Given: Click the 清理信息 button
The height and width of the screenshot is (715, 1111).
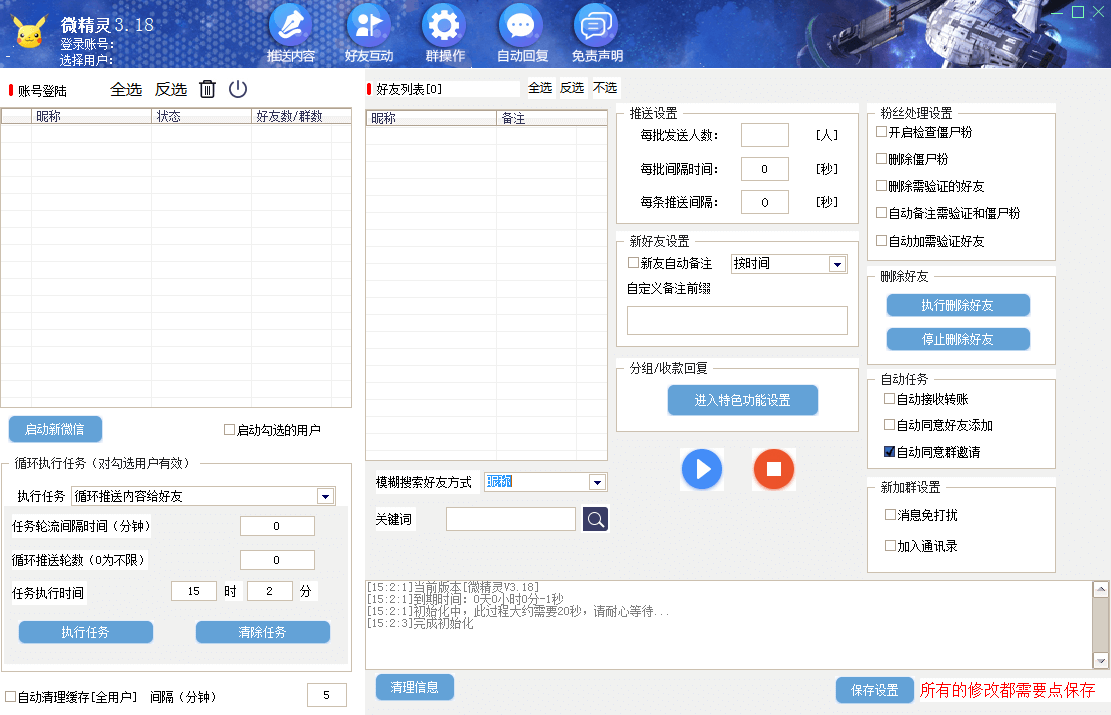Looking at the screenshot, I should pyautogui.click(x=414, y=687).
